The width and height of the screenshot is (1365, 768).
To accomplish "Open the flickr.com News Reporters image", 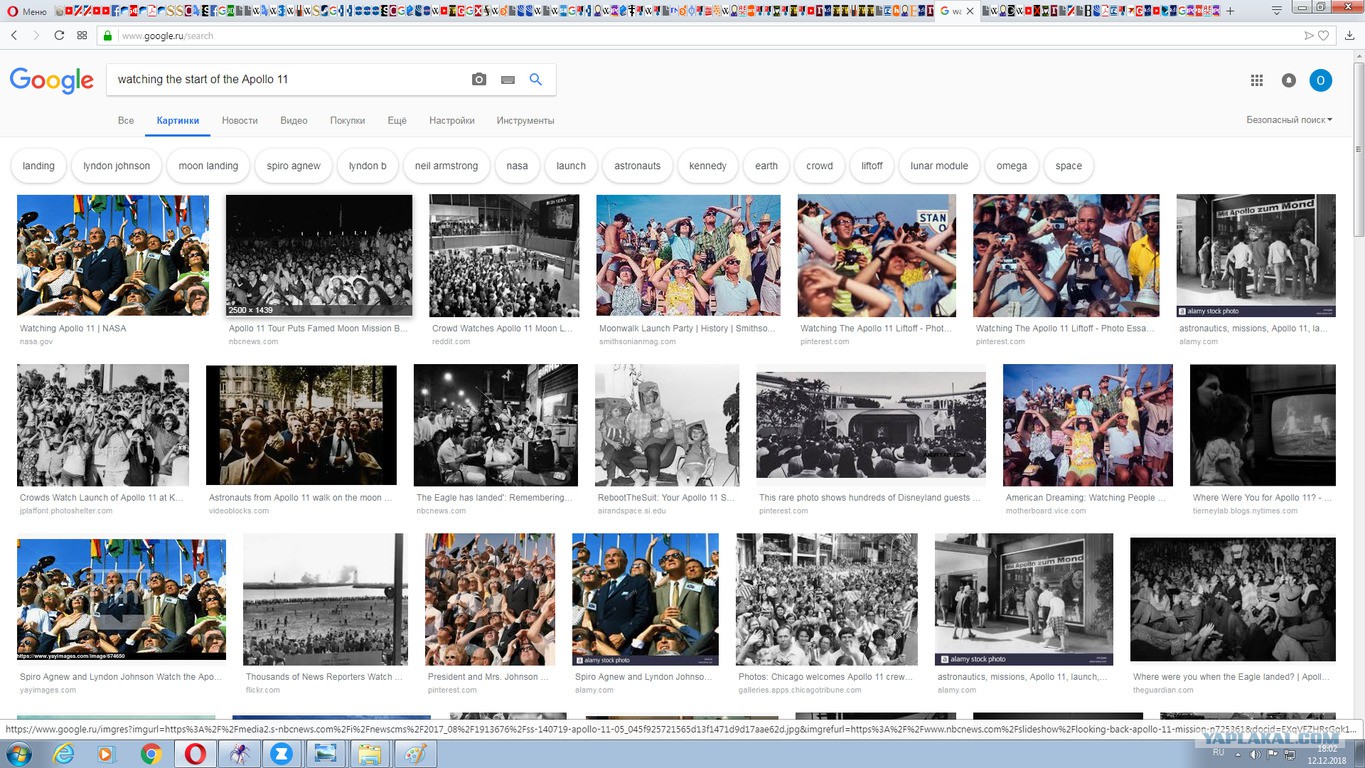I will click(325, 599).
